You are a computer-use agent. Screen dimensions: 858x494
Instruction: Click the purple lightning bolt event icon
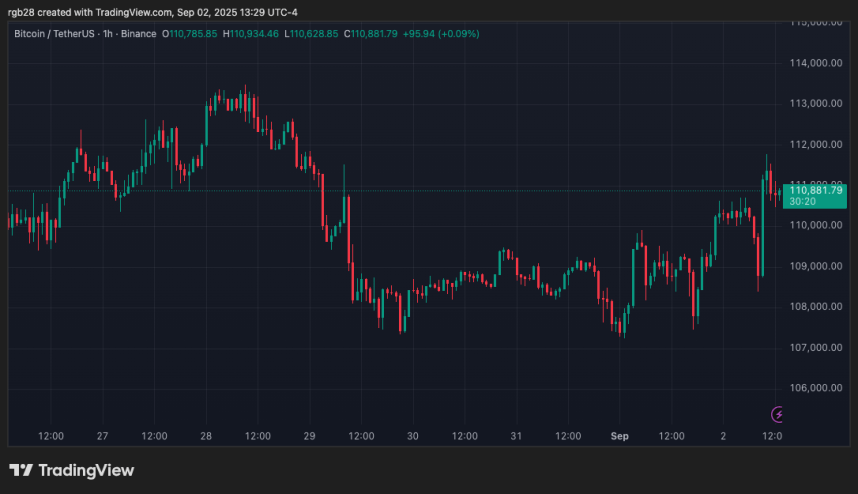click(x=778, y=414)
